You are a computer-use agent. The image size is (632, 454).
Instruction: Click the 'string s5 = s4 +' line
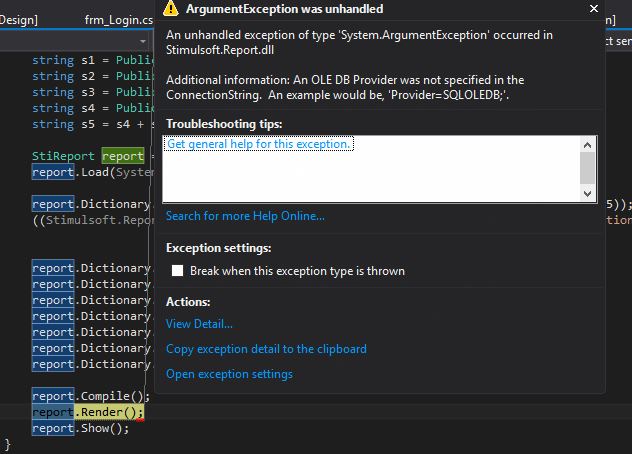[x=93, y=124]
